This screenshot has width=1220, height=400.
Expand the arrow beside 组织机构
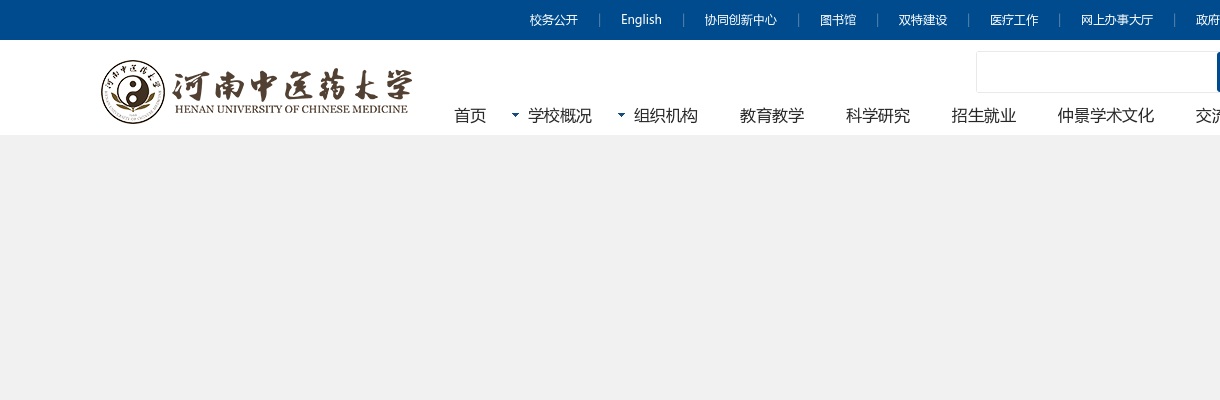[x=621, y=115]
